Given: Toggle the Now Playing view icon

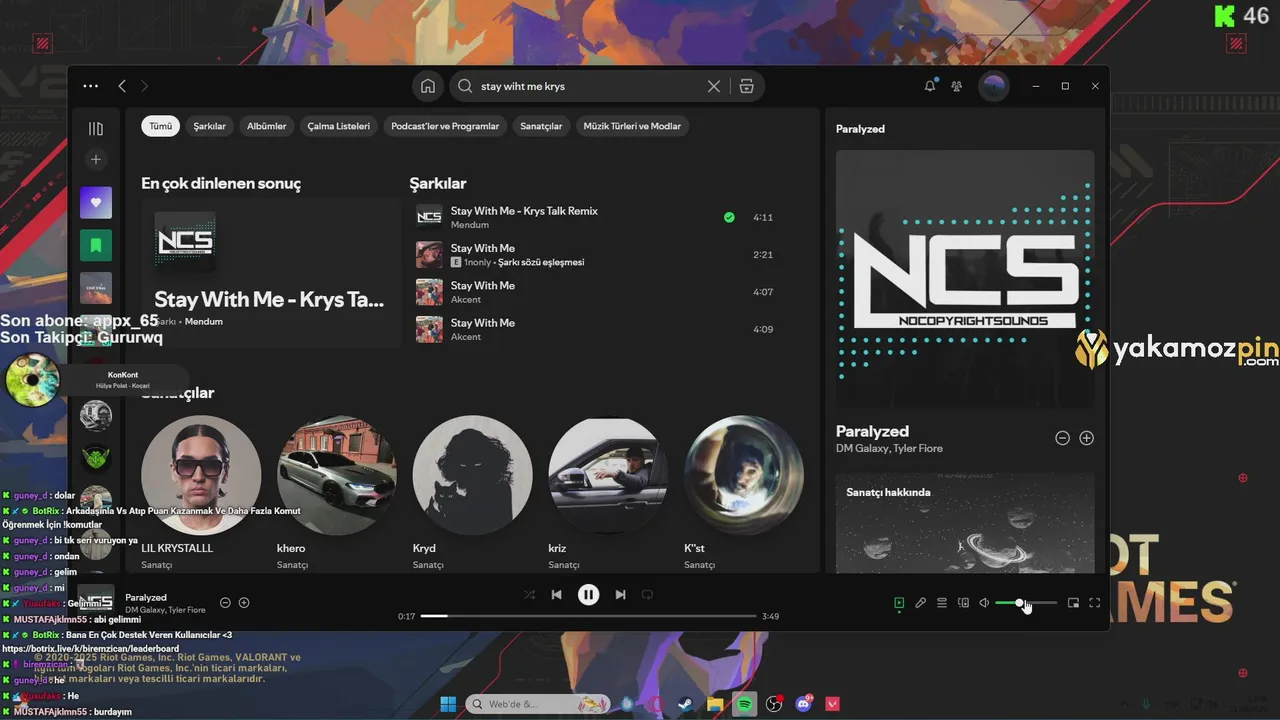Looking at the screenshot, I should [899, 603].
